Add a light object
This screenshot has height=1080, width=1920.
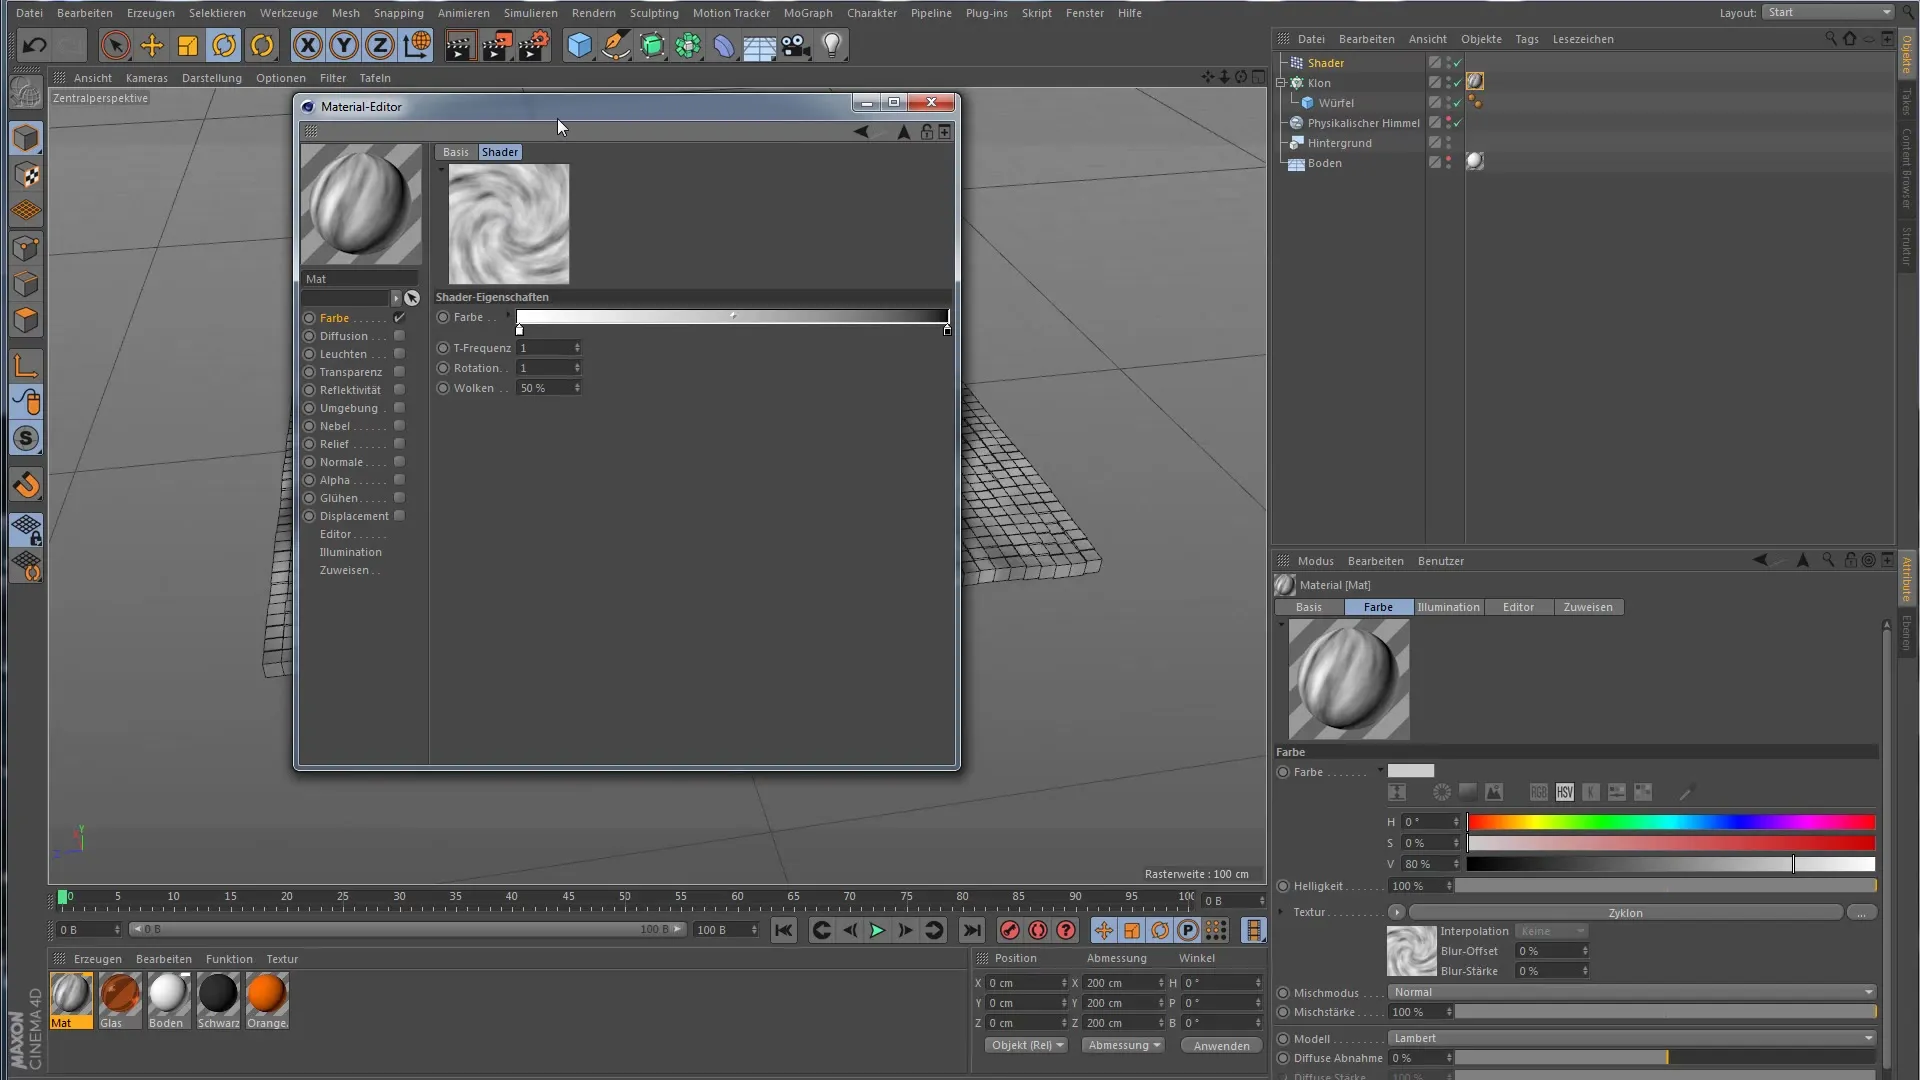pyautogui.click(x=832, y=45)
